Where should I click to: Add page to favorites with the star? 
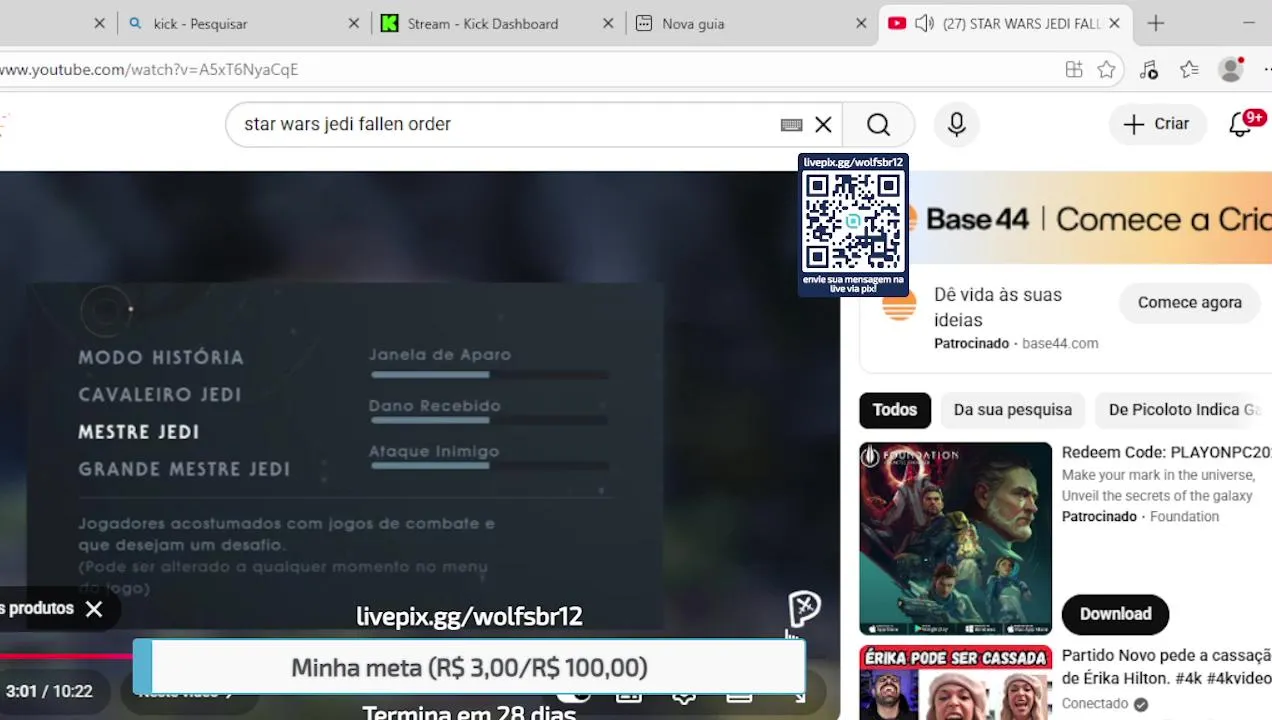coord(1106,69)
